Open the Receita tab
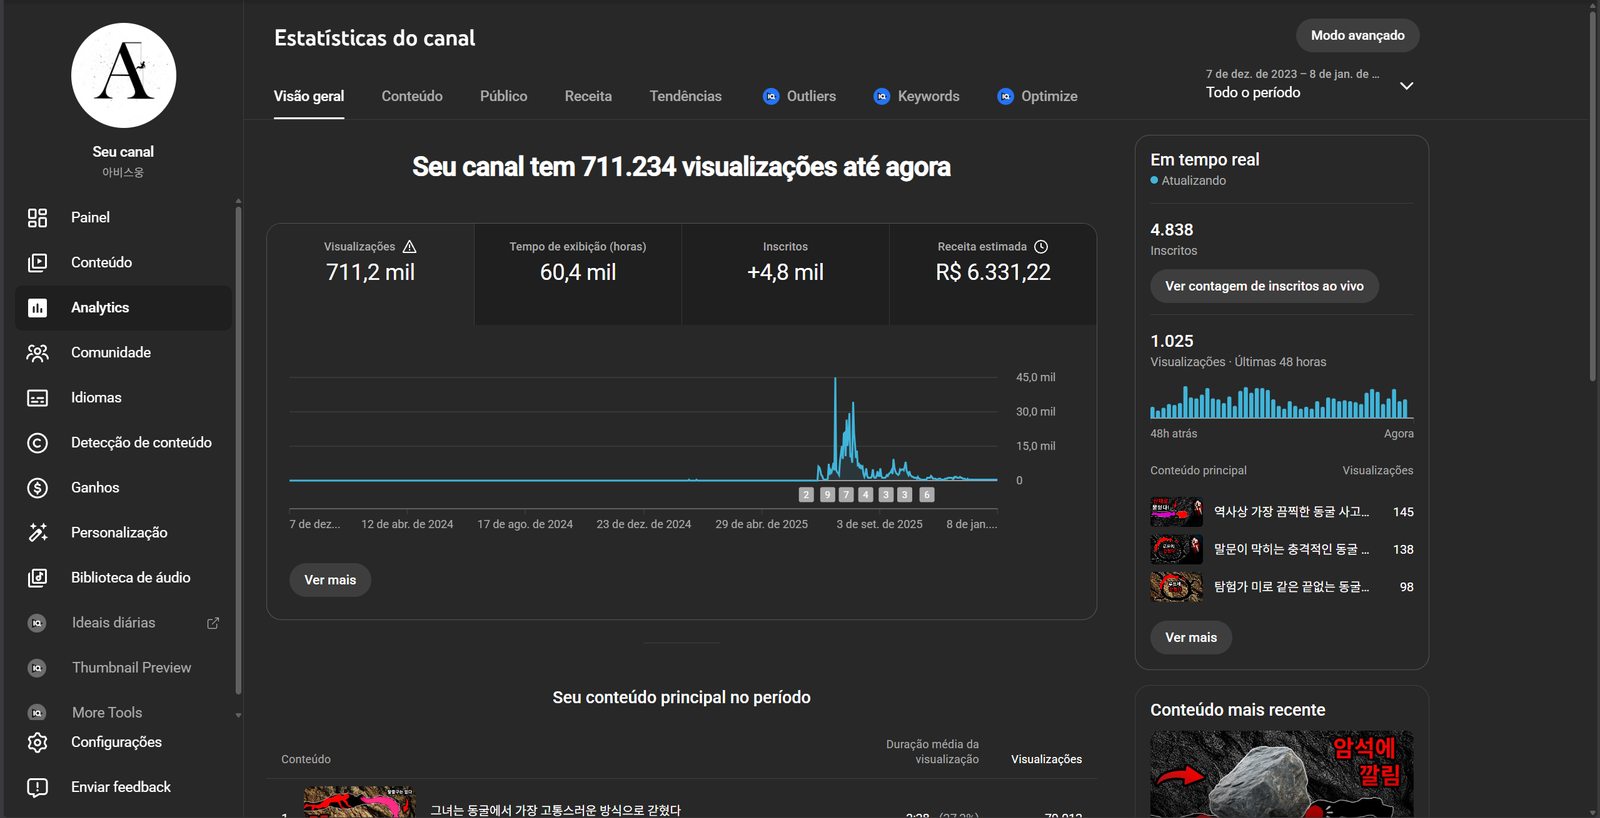Viewport: 1600px width, 818px height. tap(588, 96)
